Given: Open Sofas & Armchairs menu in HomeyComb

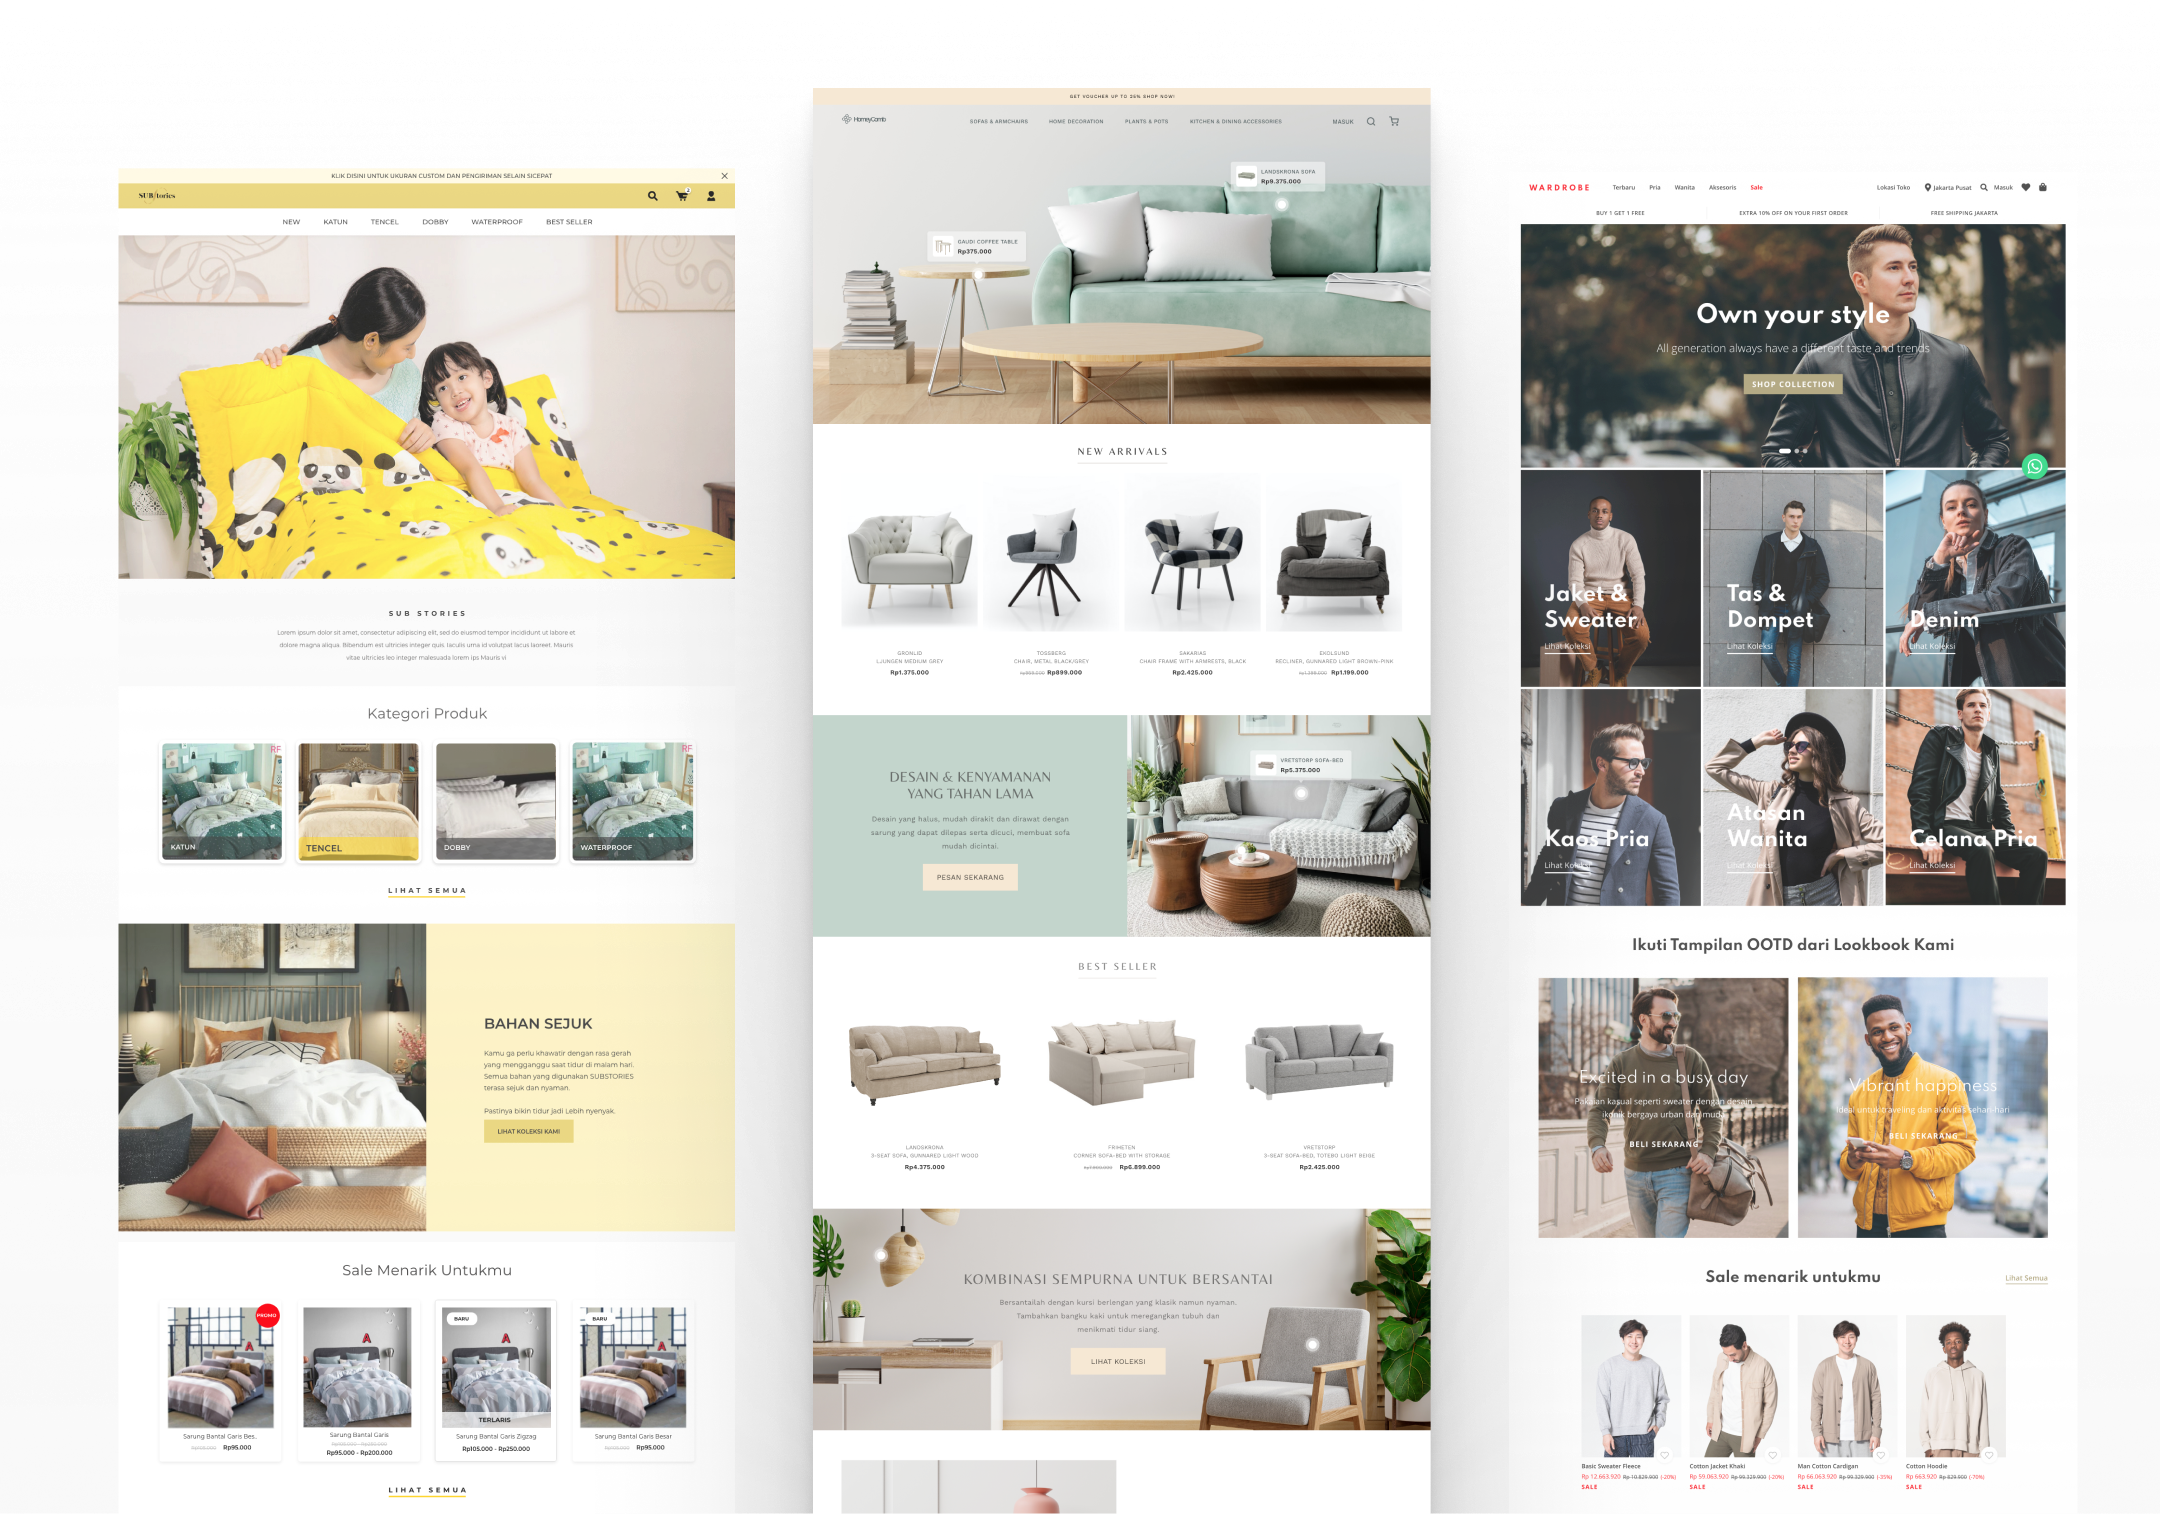Looking at the screenshot, I should point(998,122).
